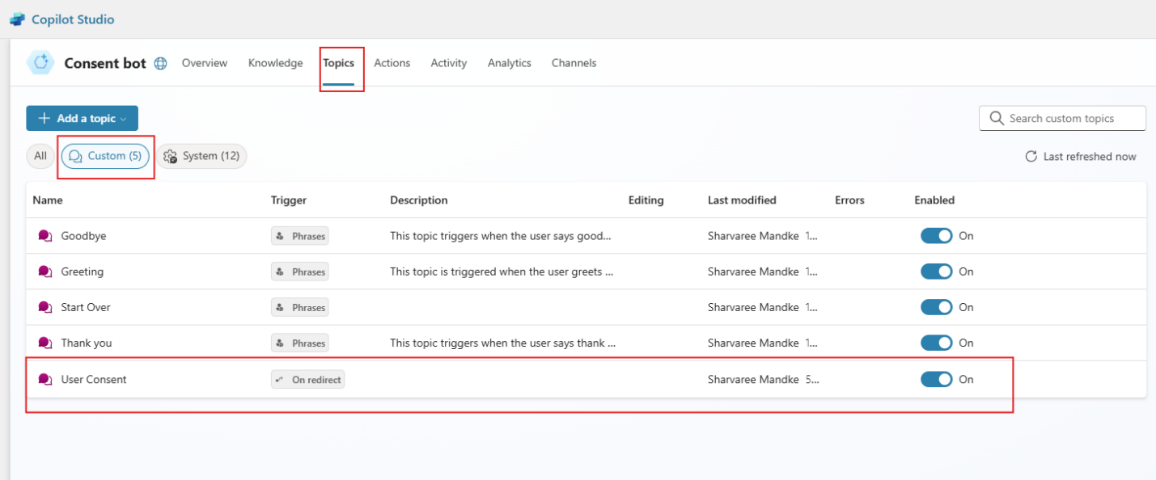This screenshot has width=1156, height=480.
Task: Click the Copilot Studio title link
Action: tap(72, 19)
